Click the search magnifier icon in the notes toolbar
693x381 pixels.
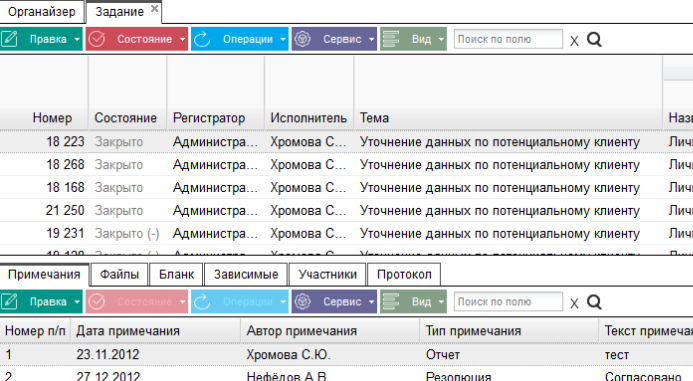pos(594,302)
